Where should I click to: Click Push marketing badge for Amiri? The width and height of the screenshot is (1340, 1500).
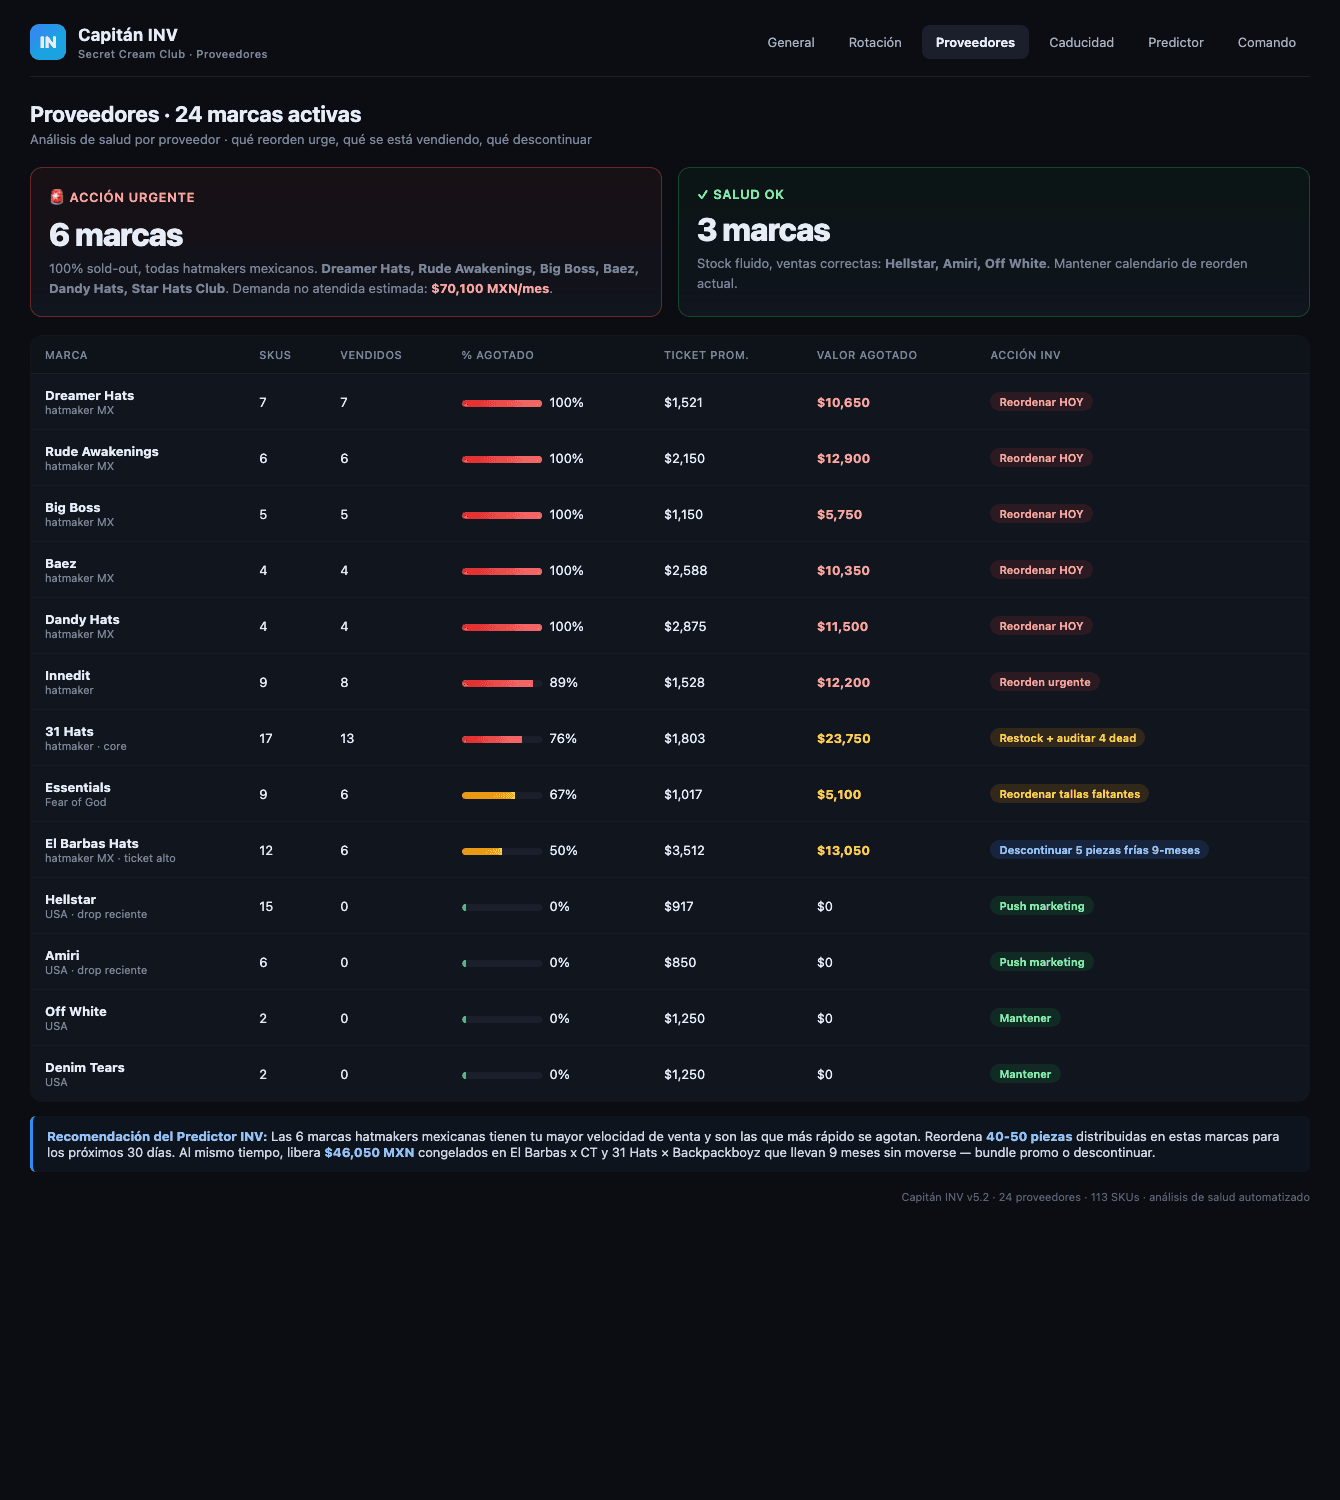click(x=1042, y=962)
